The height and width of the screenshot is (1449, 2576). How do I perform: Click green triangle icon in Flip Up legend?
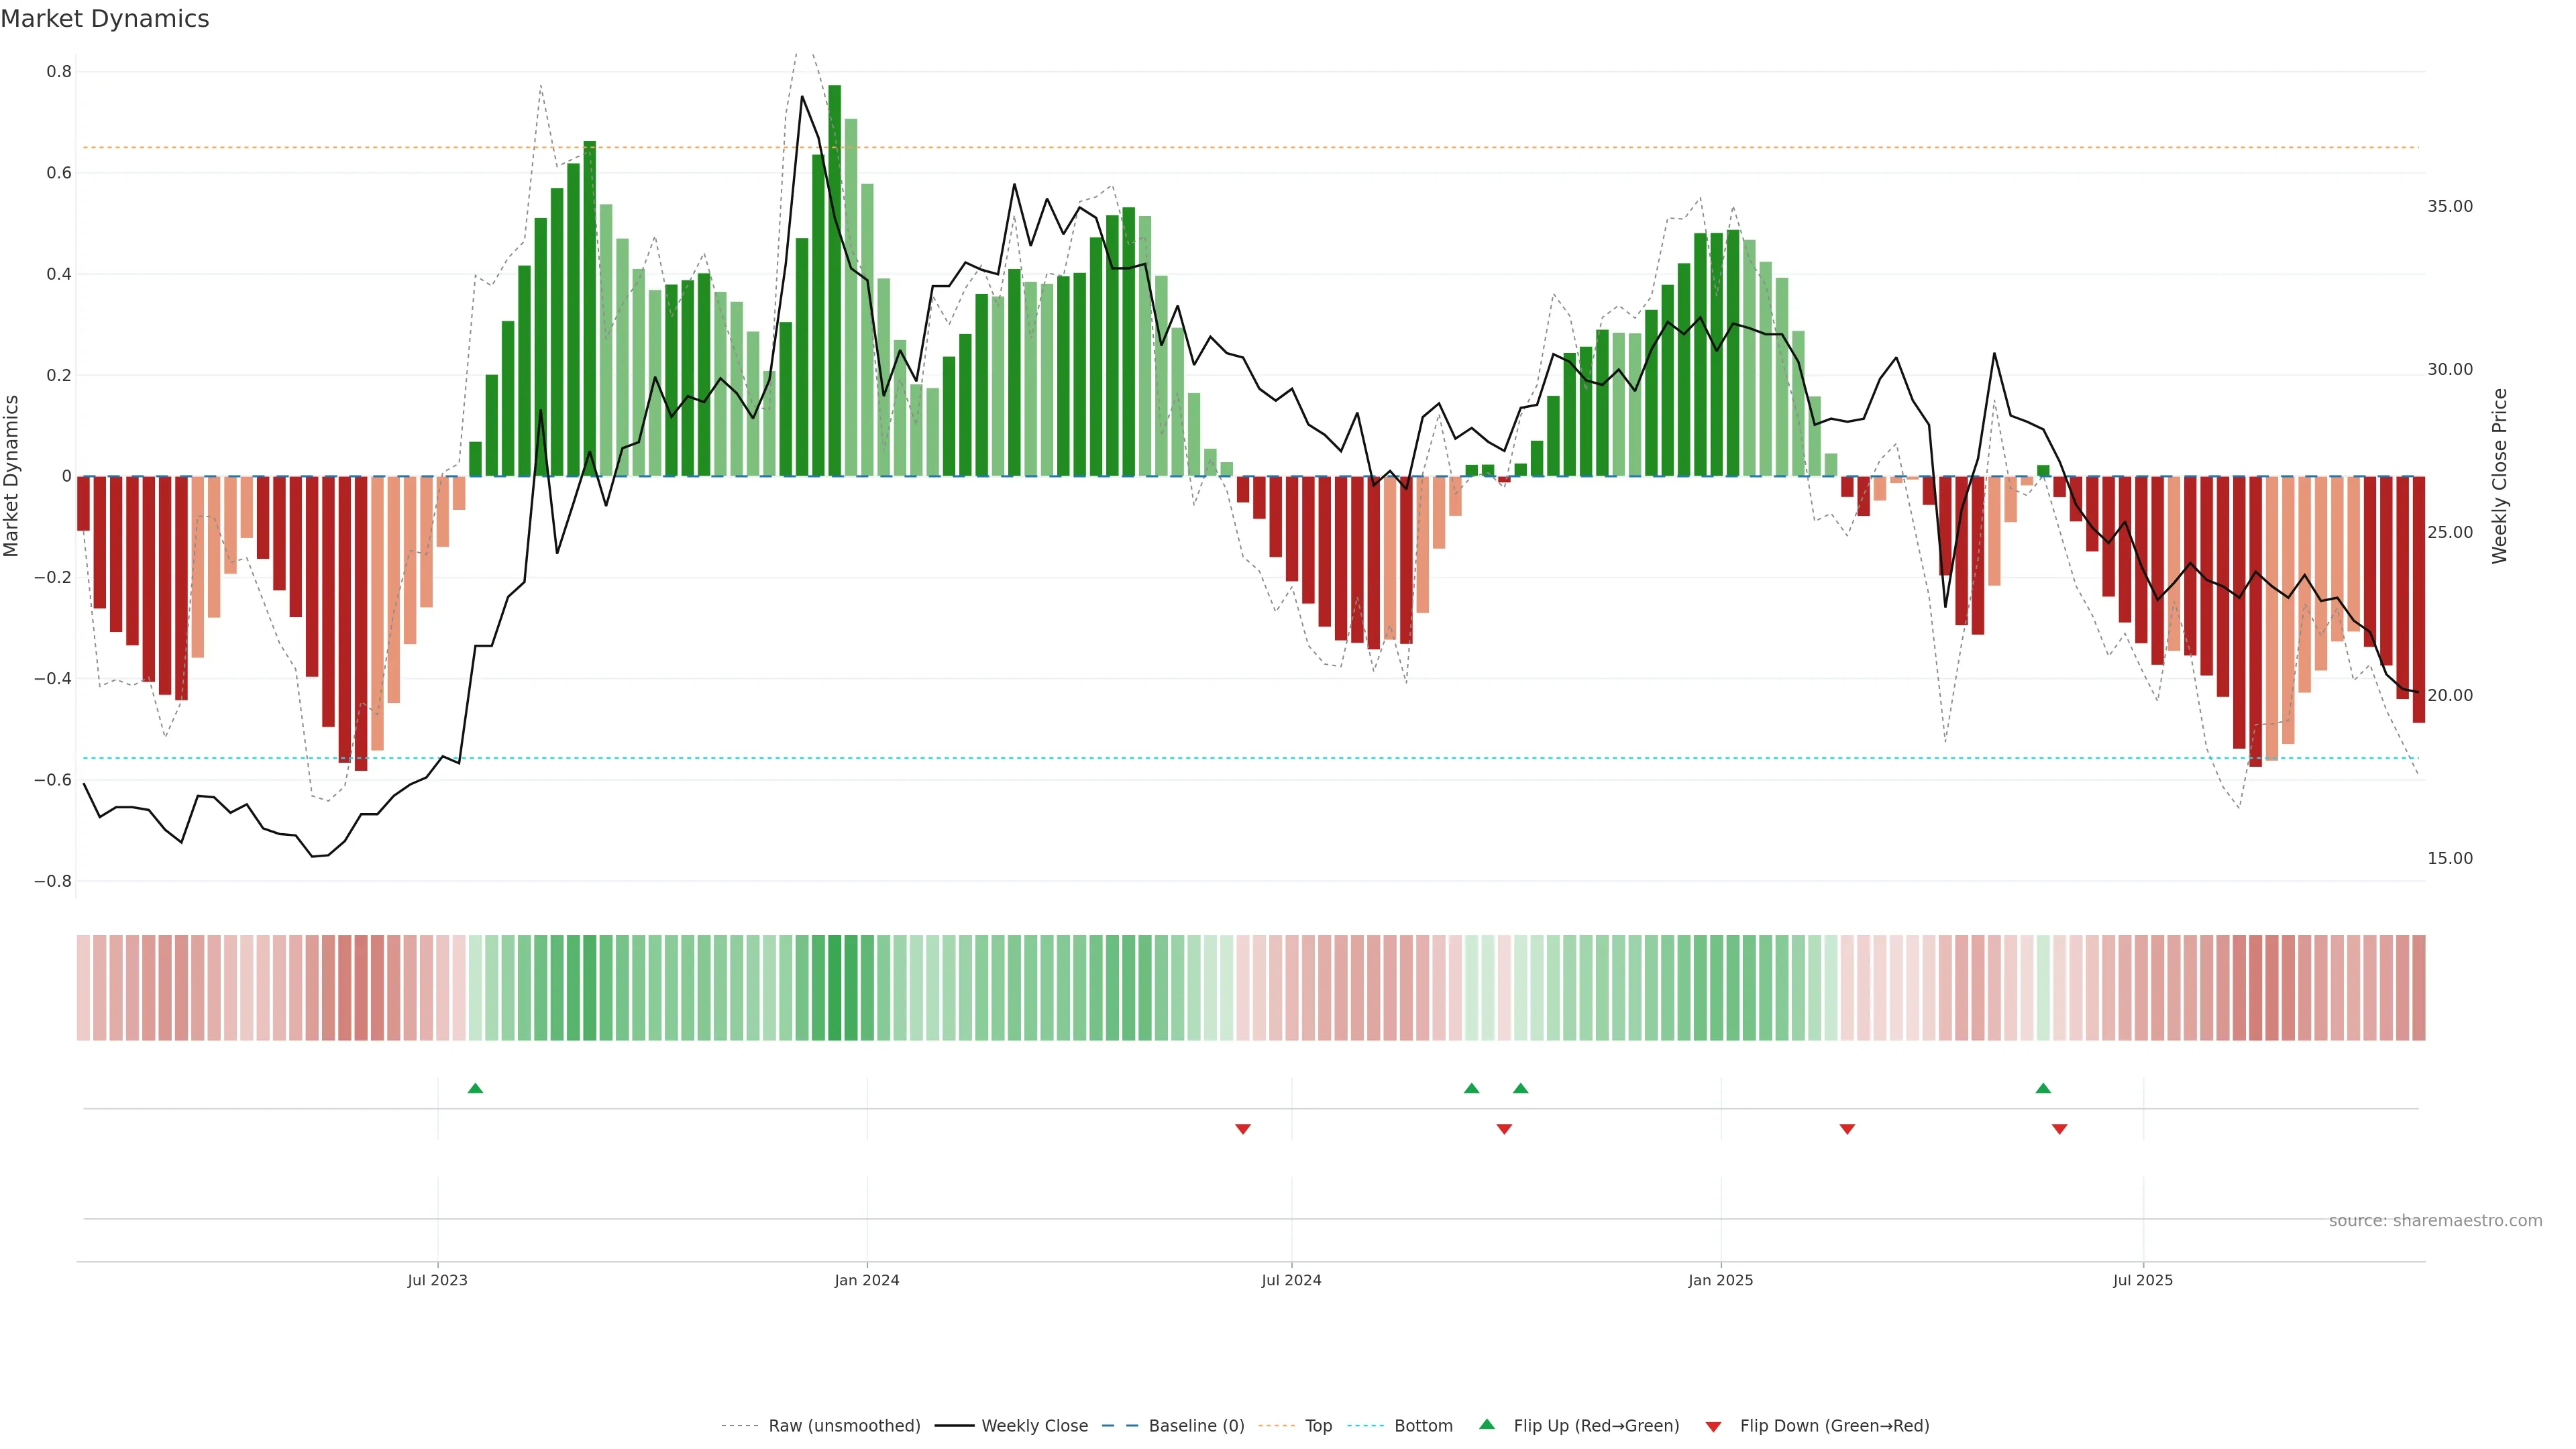[1487, 1425]
